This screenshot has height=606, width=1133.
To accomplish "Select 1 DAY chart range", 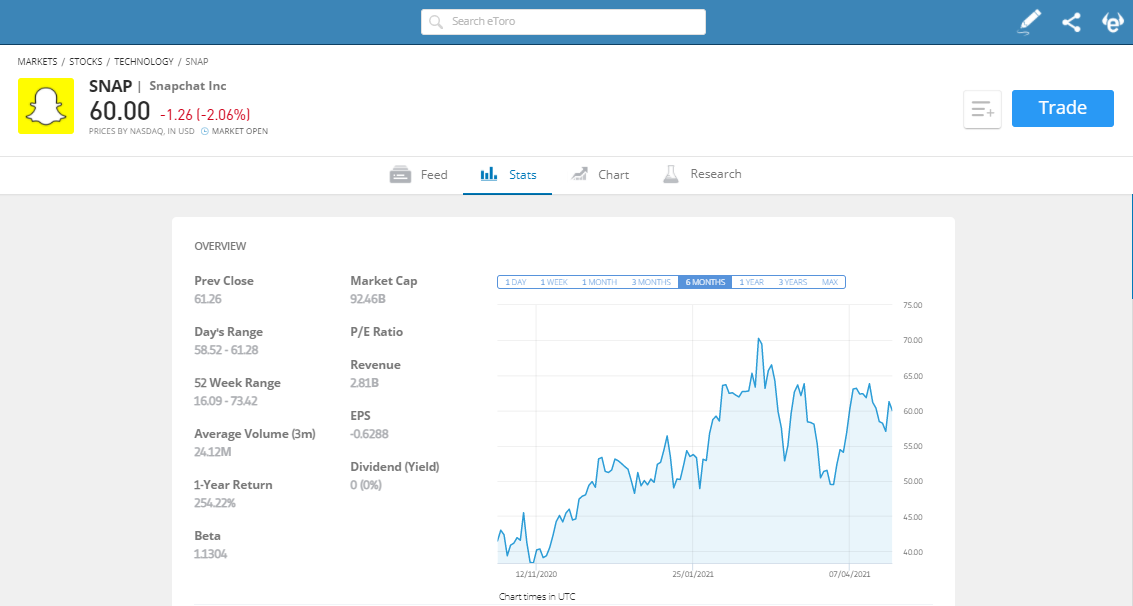I will (515, 282).
